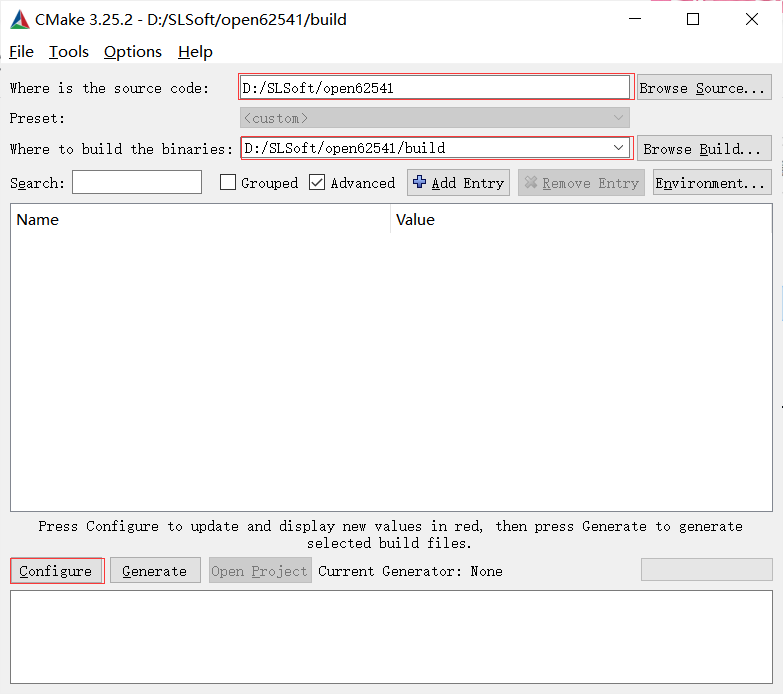Open the Help menu
Image resolution: width=783 pixels, height=694 pixels.
[x=195, y=52]
